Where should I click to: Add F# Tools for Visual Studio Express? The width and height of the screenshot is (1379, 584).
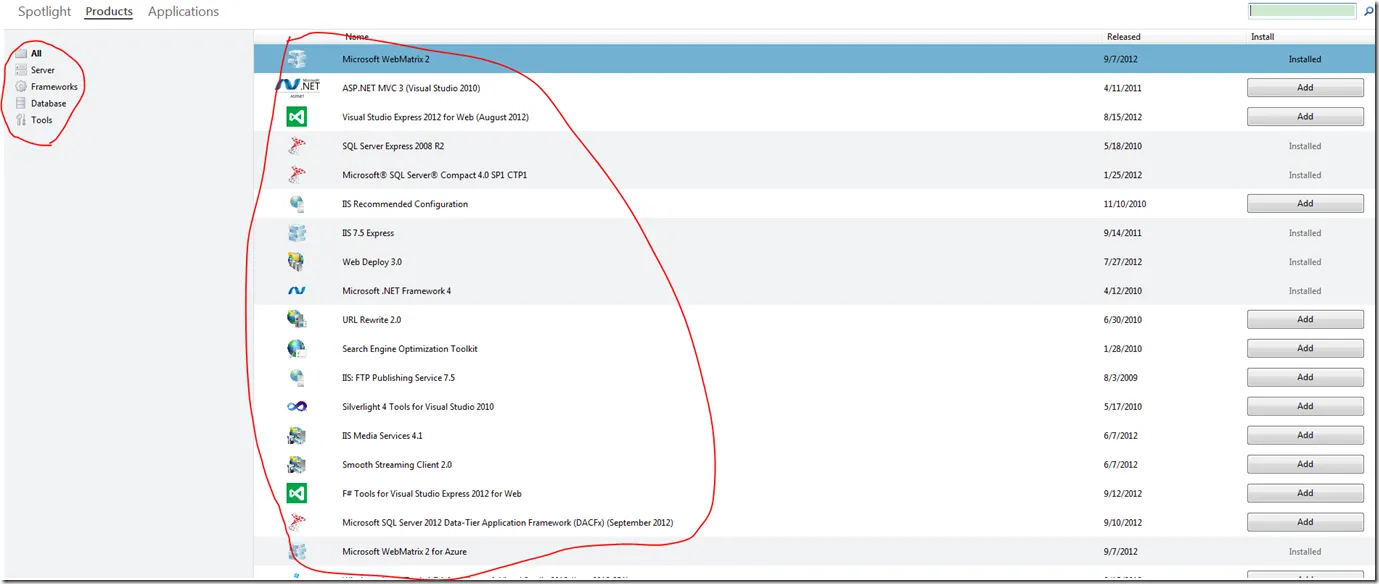click(1305, 494)
